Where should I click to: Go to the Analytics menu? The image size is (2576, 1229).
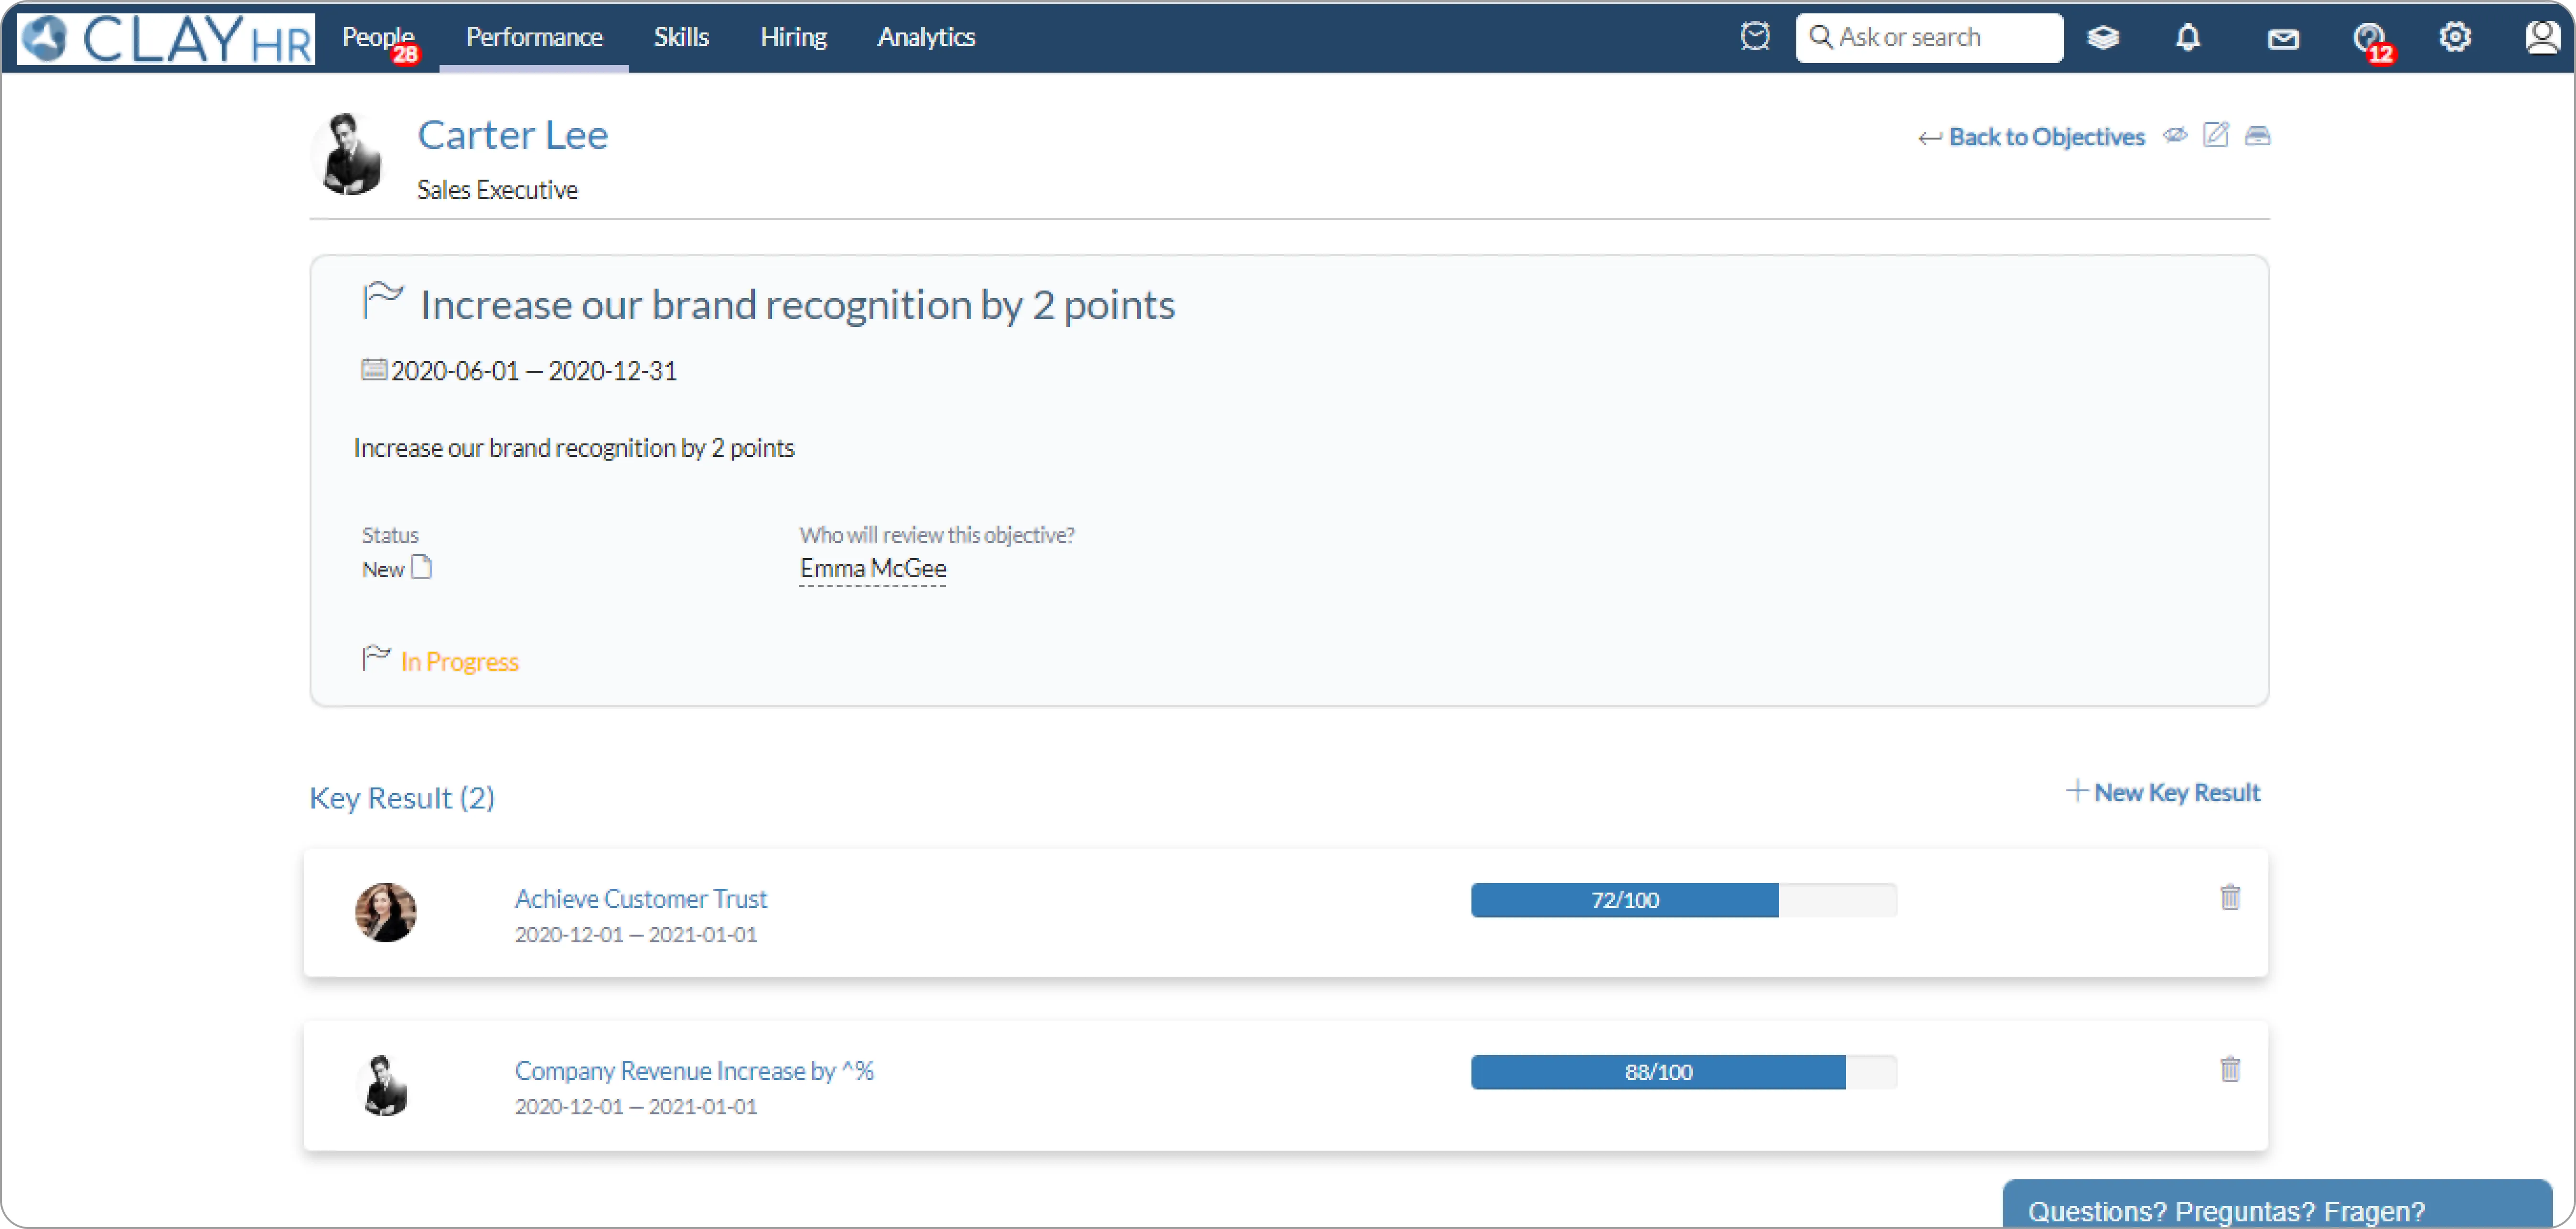tap(926, 37)
